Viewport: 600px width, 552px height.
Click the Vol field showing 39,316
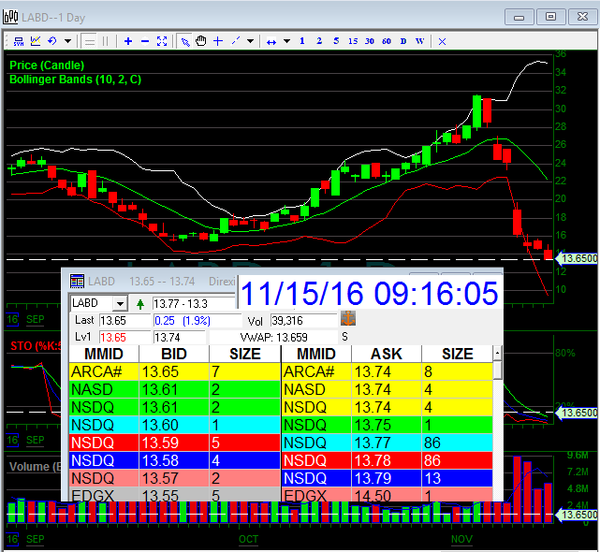[x=302, y=320]
